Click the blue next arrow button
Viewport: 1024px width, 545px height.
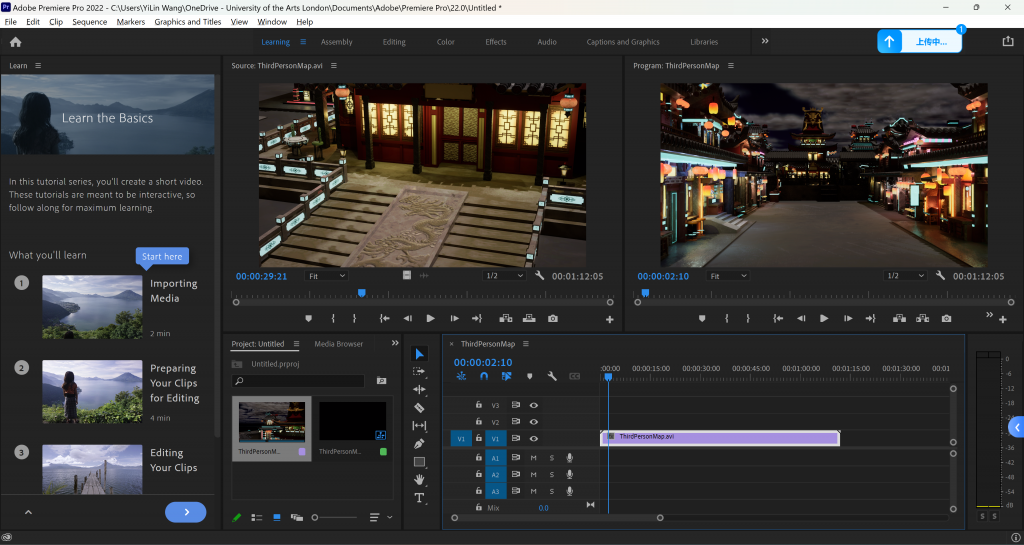185,512
